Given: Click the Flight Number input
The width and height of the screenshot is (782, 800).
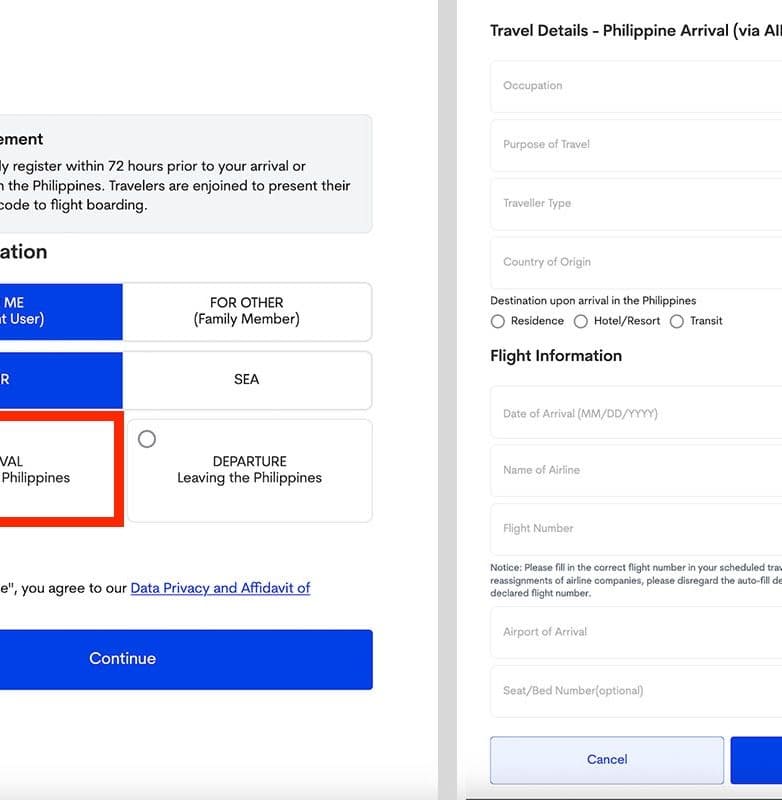Looking at the screenshot, I should pyautogui.click(x=636, y=528).
